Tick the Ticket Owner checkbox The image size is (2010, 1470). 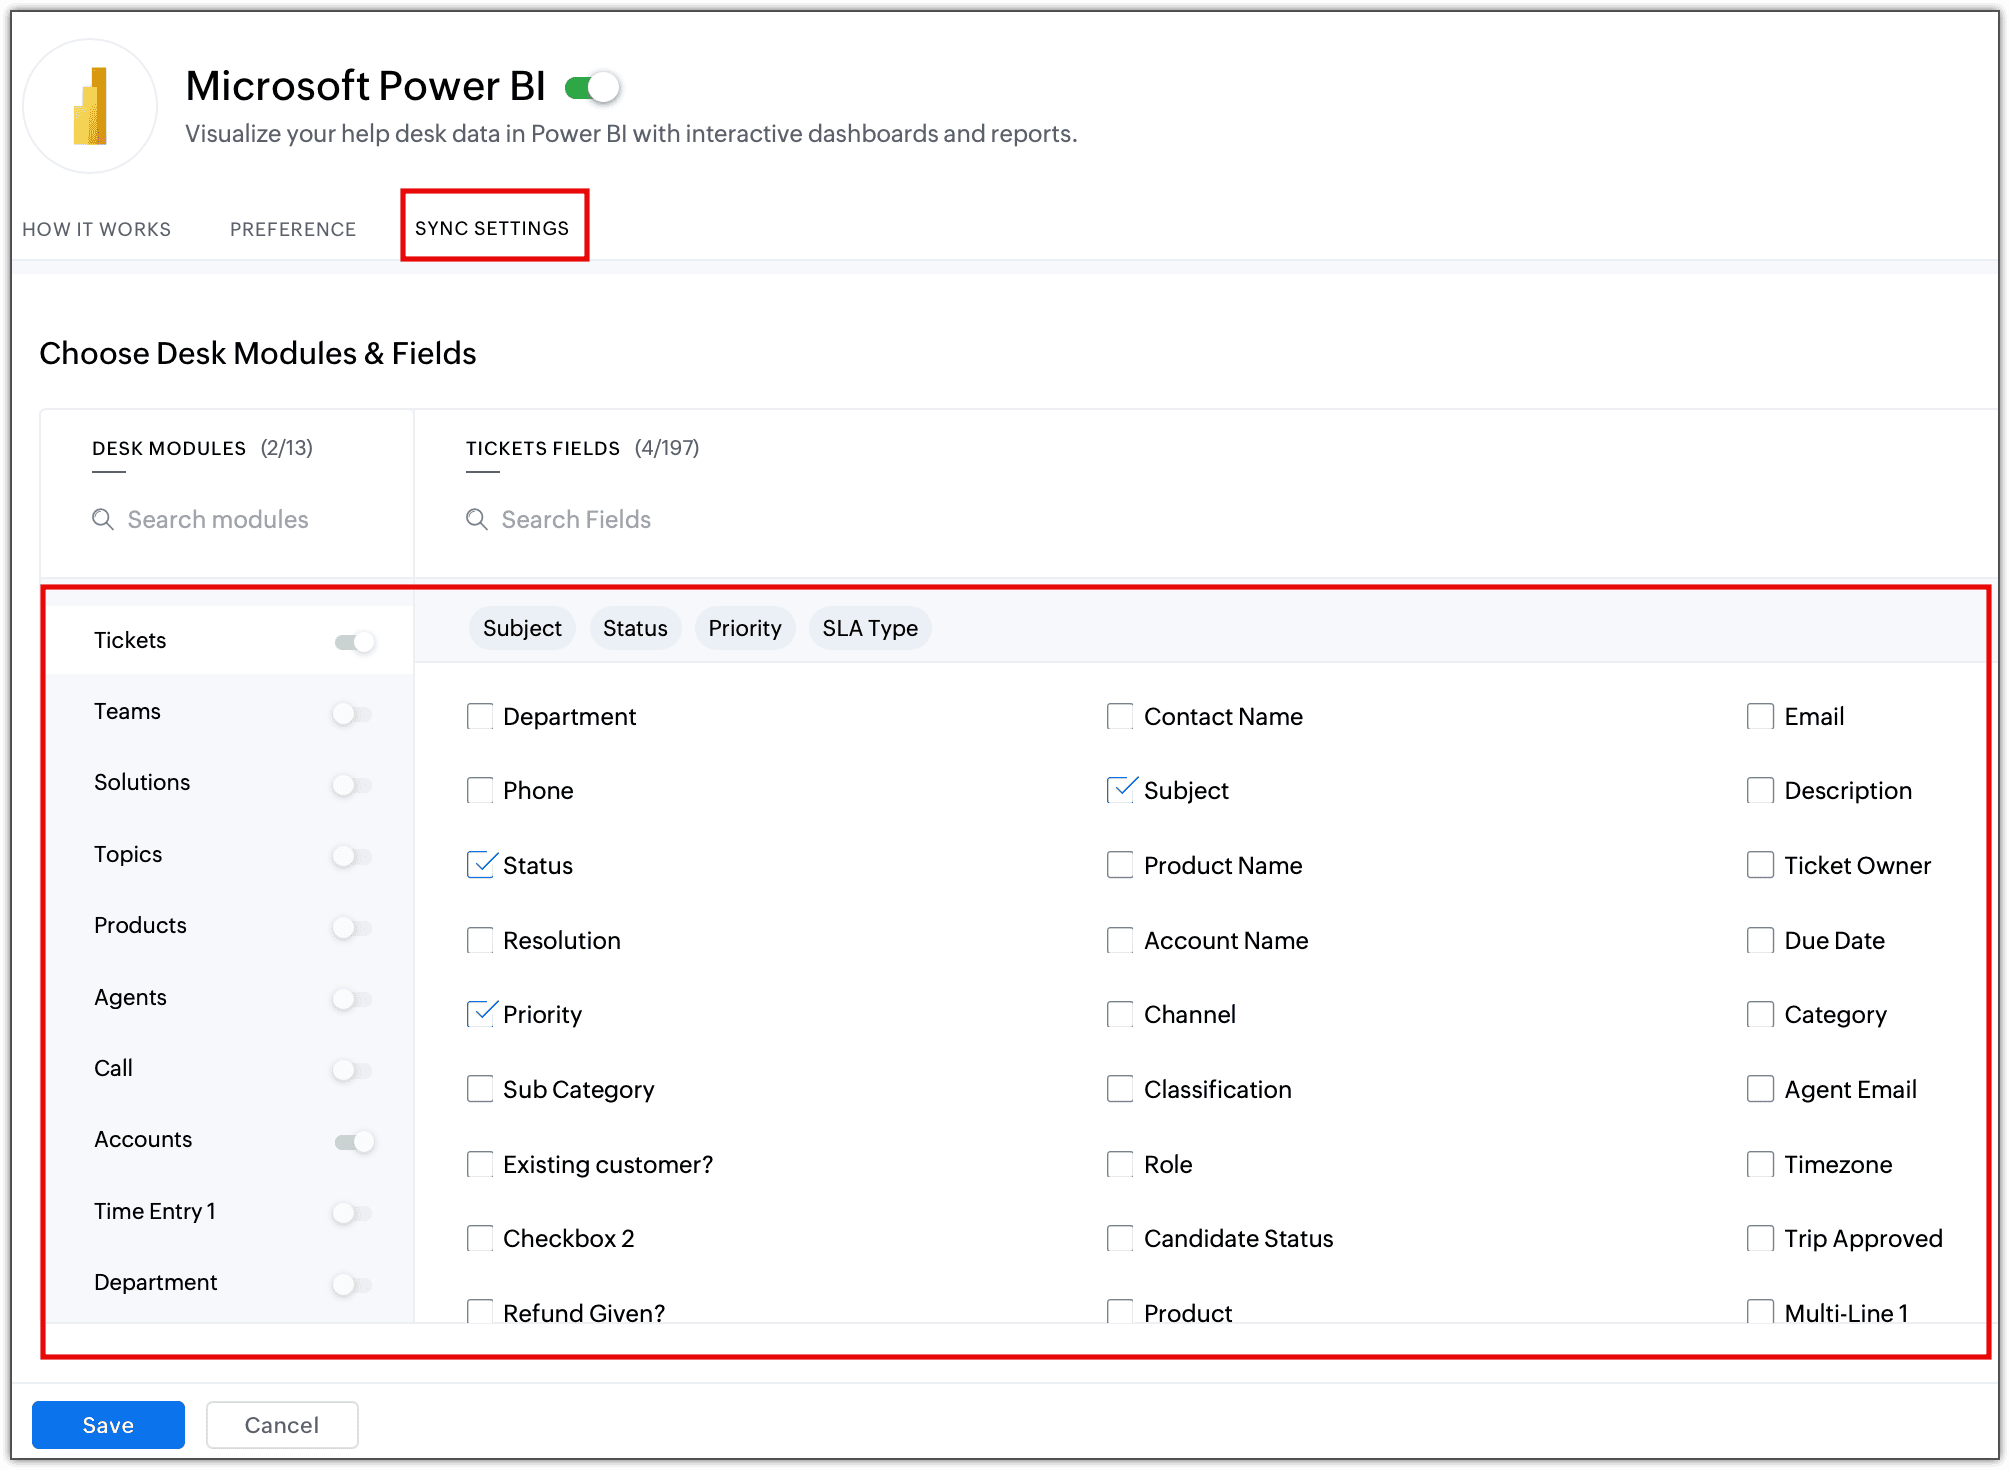pos(1760,865)
